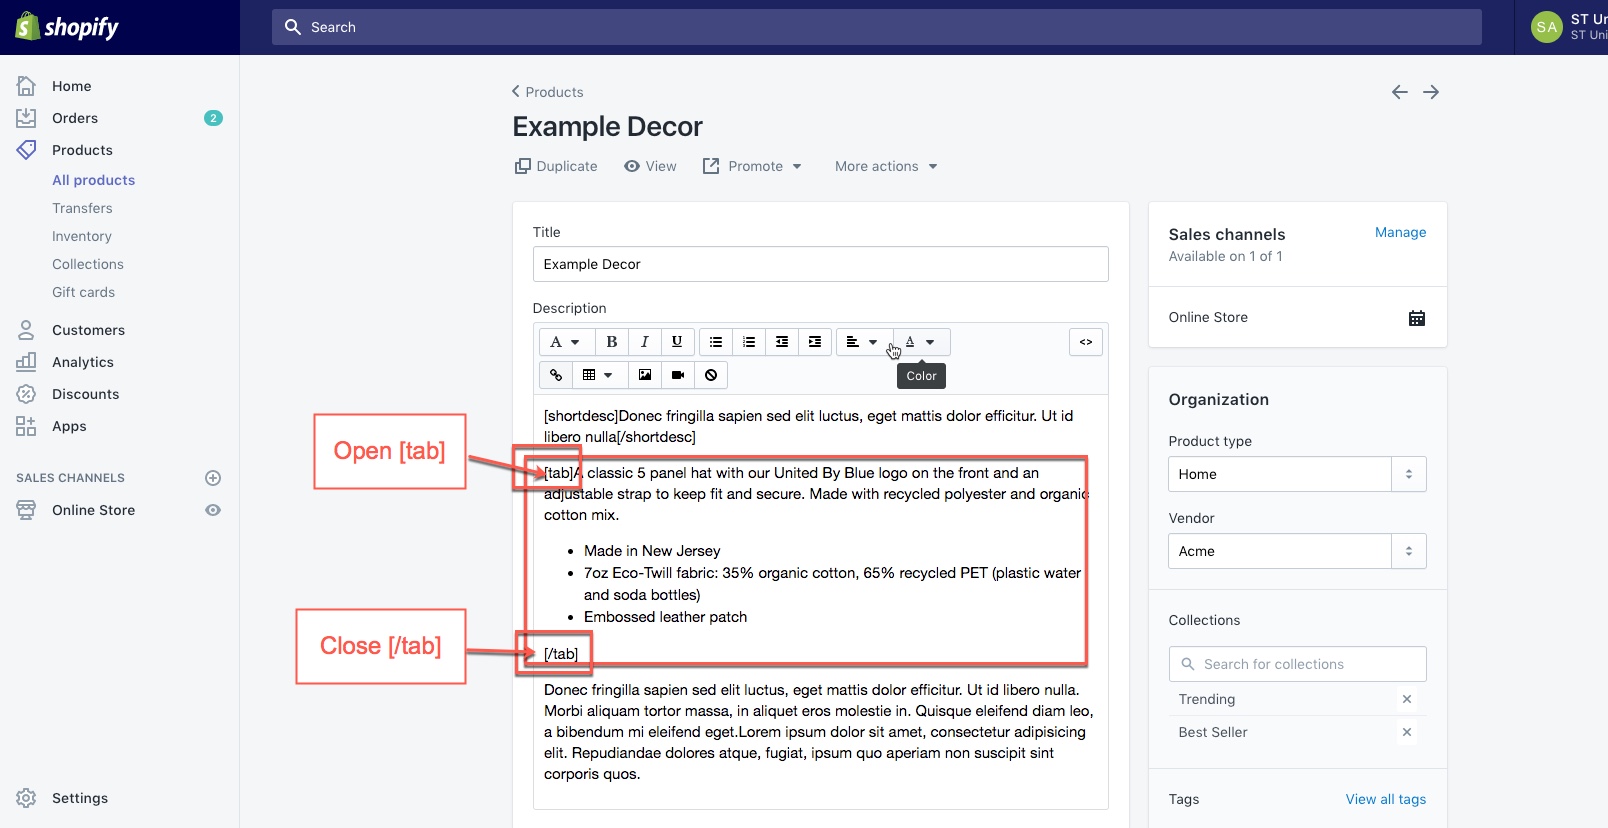Open Promote dropdown
The height and width of the screenshot is (828, 1608).
(x=752, y=166)
